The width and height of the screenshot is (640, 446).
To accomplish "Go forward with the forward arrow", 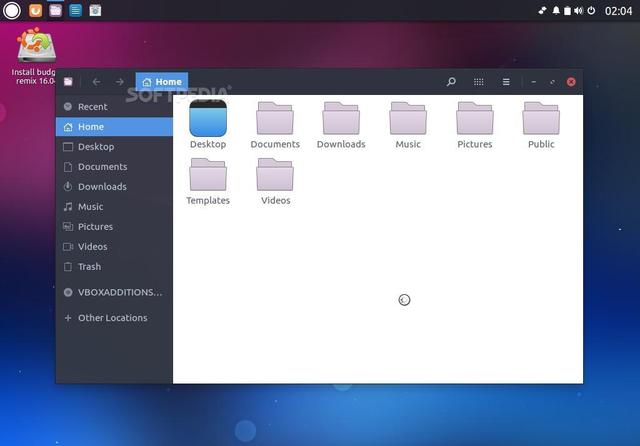I will 119,82.
